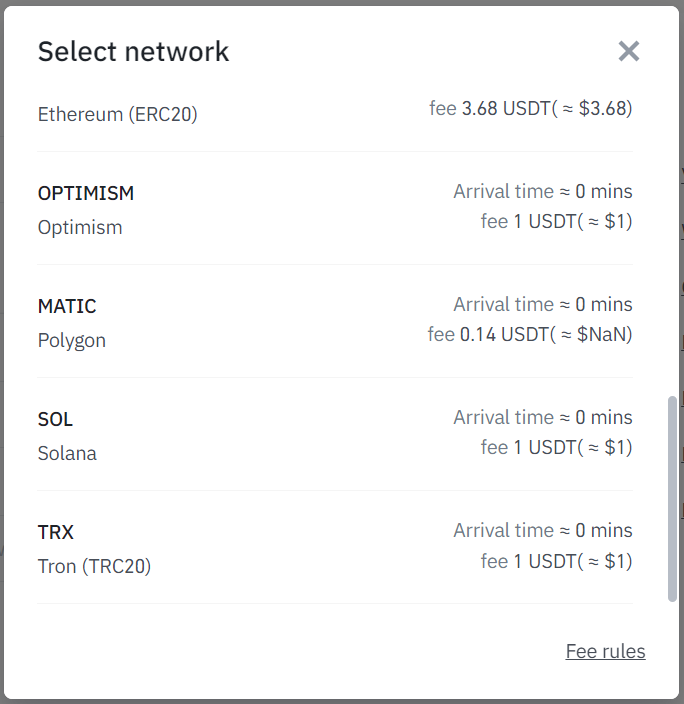Select the Ethereum (ERC20) network
684x704 pixels.
pyautogui.click(x=118, y=115)
